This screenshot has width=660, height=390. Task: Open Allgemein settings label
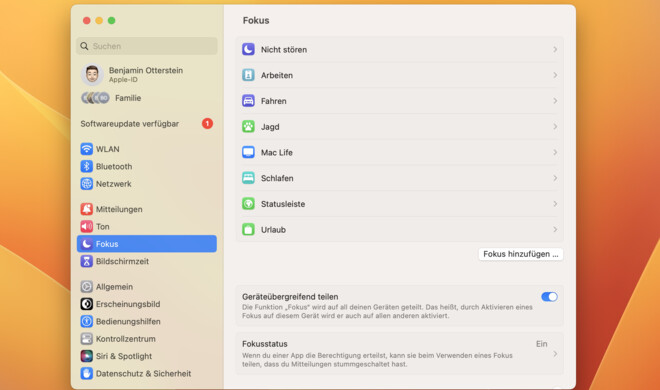coord(114,287)
